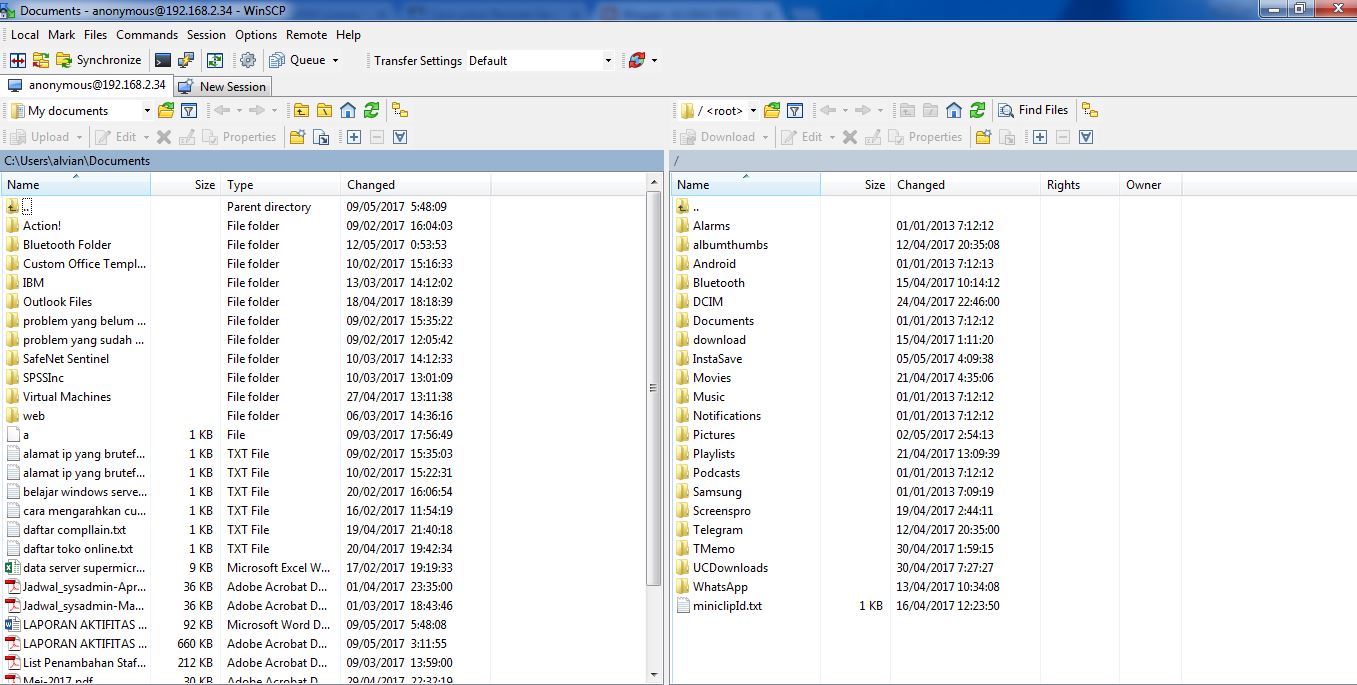This screenshot has width=1357, height=685.
Task: Click the Synchronize button
Action: point(98,60)
